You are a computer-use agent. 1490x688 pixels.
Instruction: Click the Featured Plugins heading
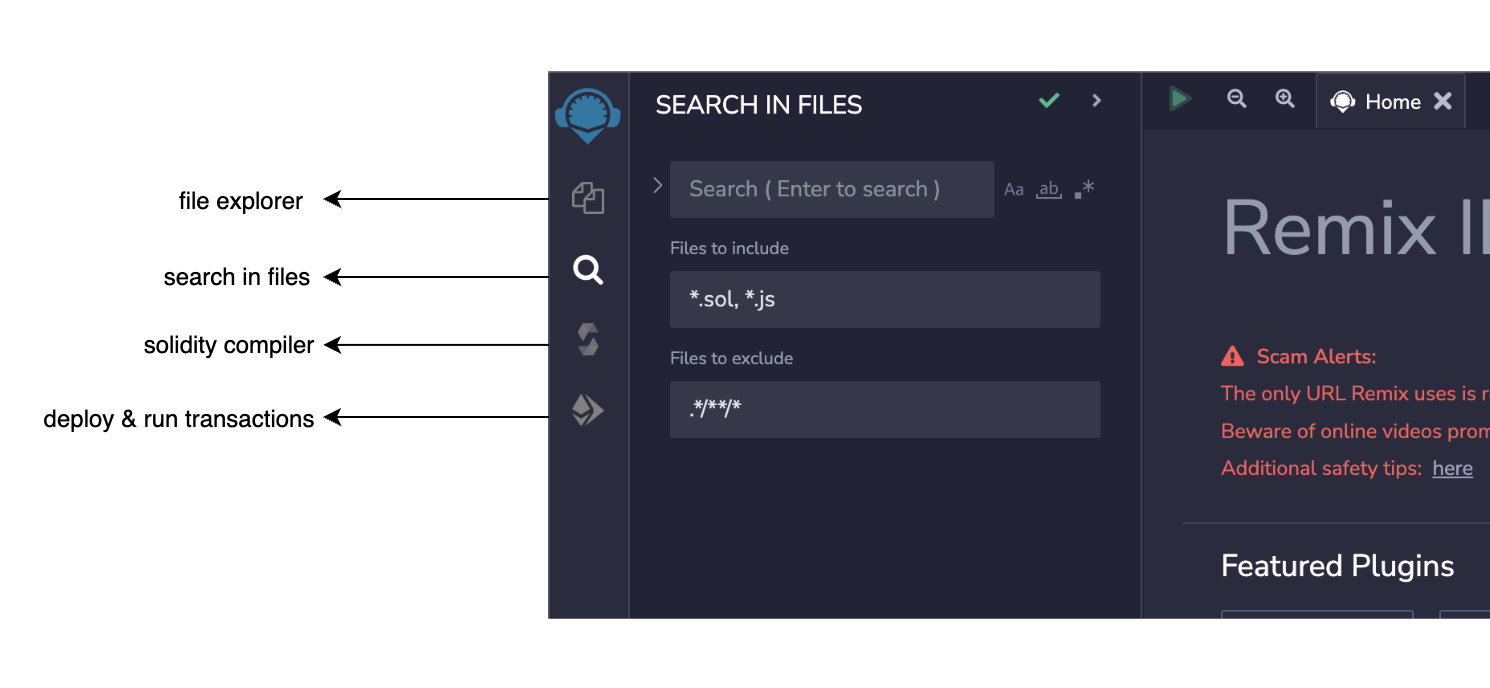click(1338, 566)
